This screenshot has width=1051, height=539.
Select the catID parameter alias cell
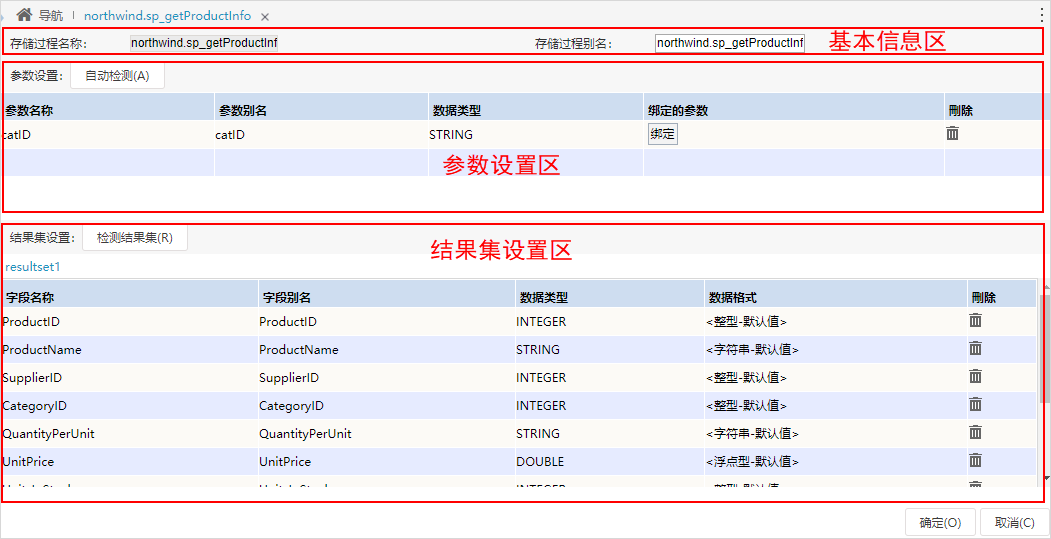point(321,135)
